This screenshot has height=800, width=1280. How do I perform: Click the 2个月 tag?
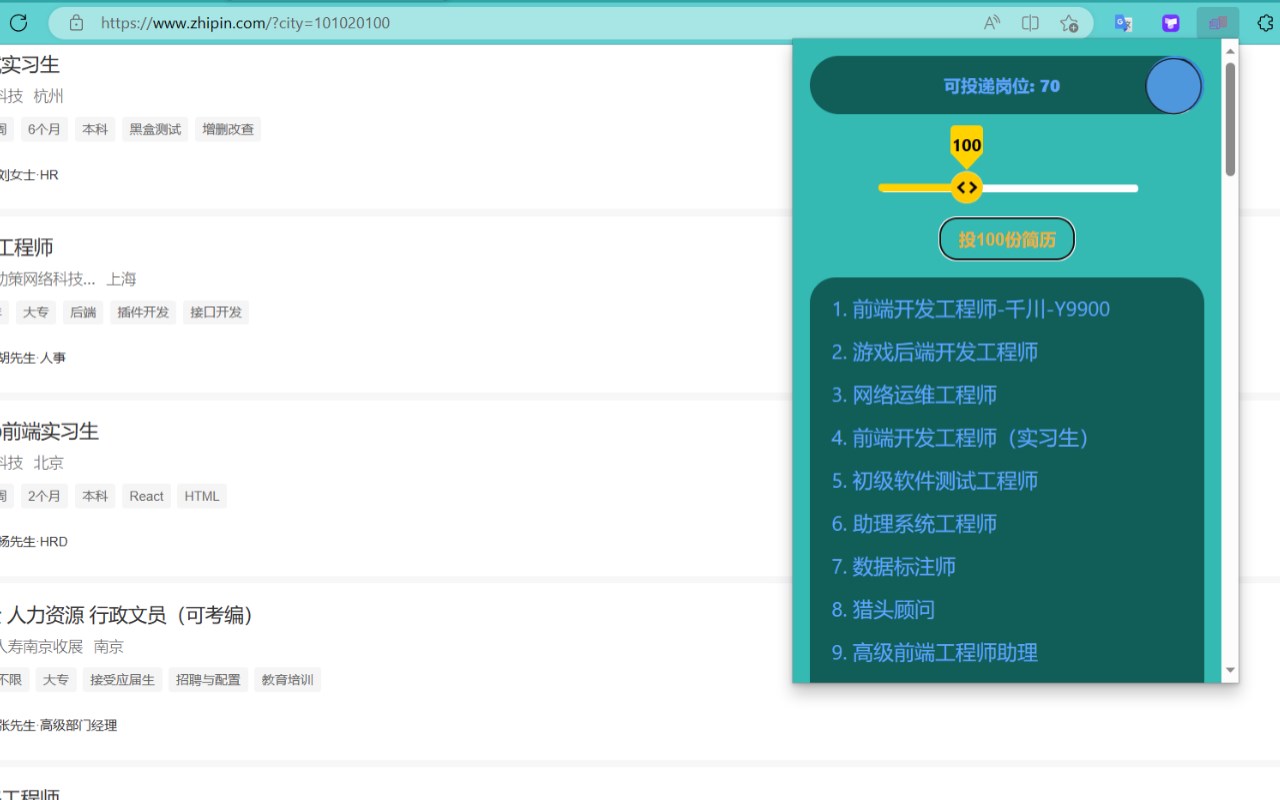[44, 496]
